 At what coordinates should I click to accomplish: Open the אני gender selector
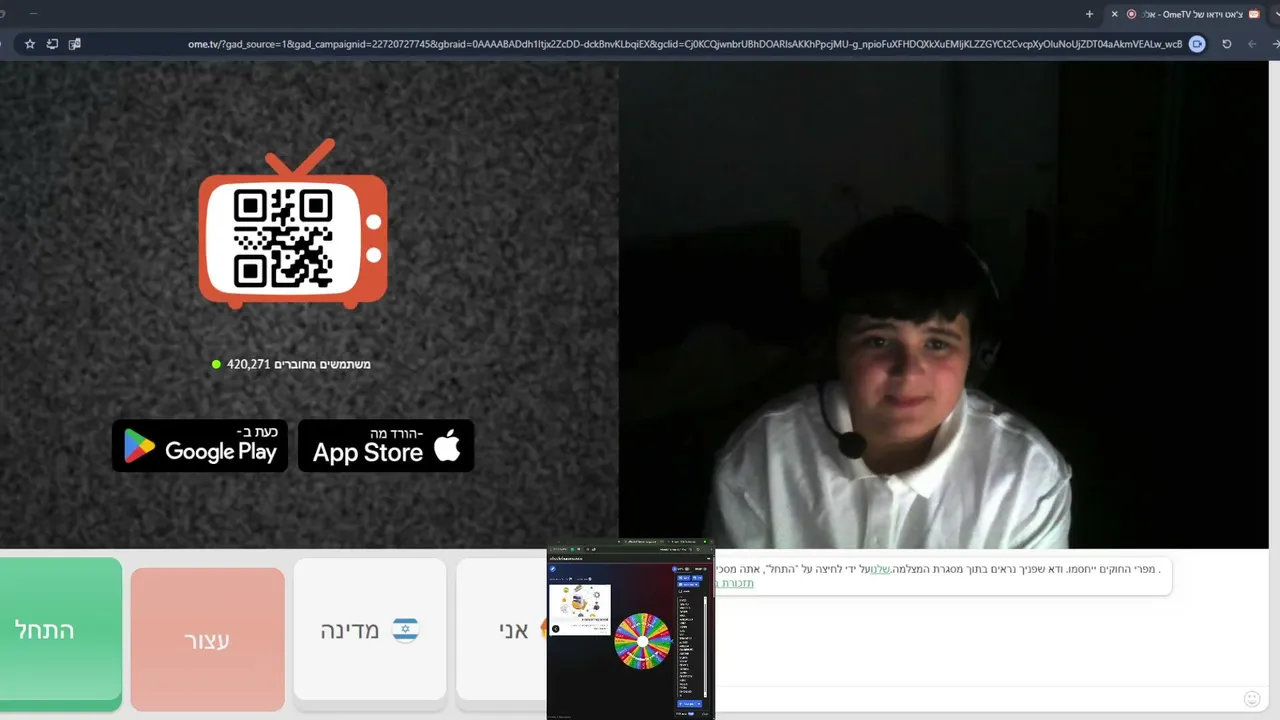(x=502, y=630)
